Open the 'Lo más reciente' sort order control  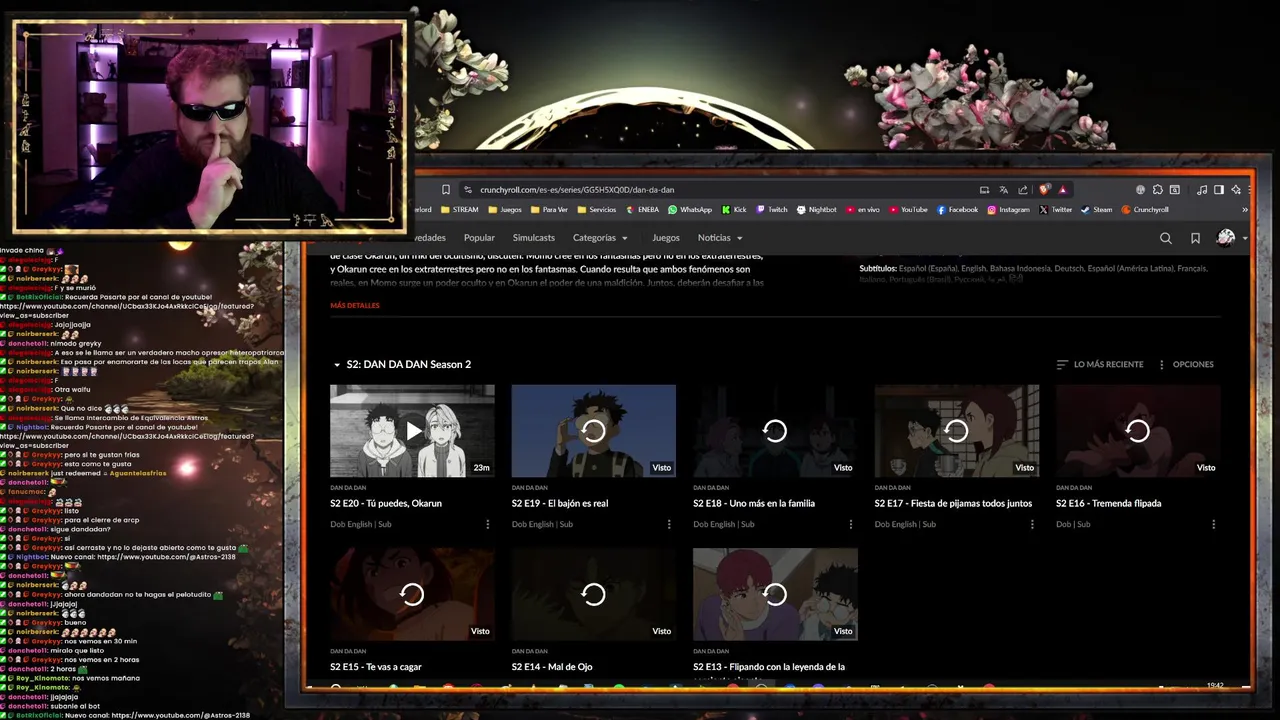1100,364
